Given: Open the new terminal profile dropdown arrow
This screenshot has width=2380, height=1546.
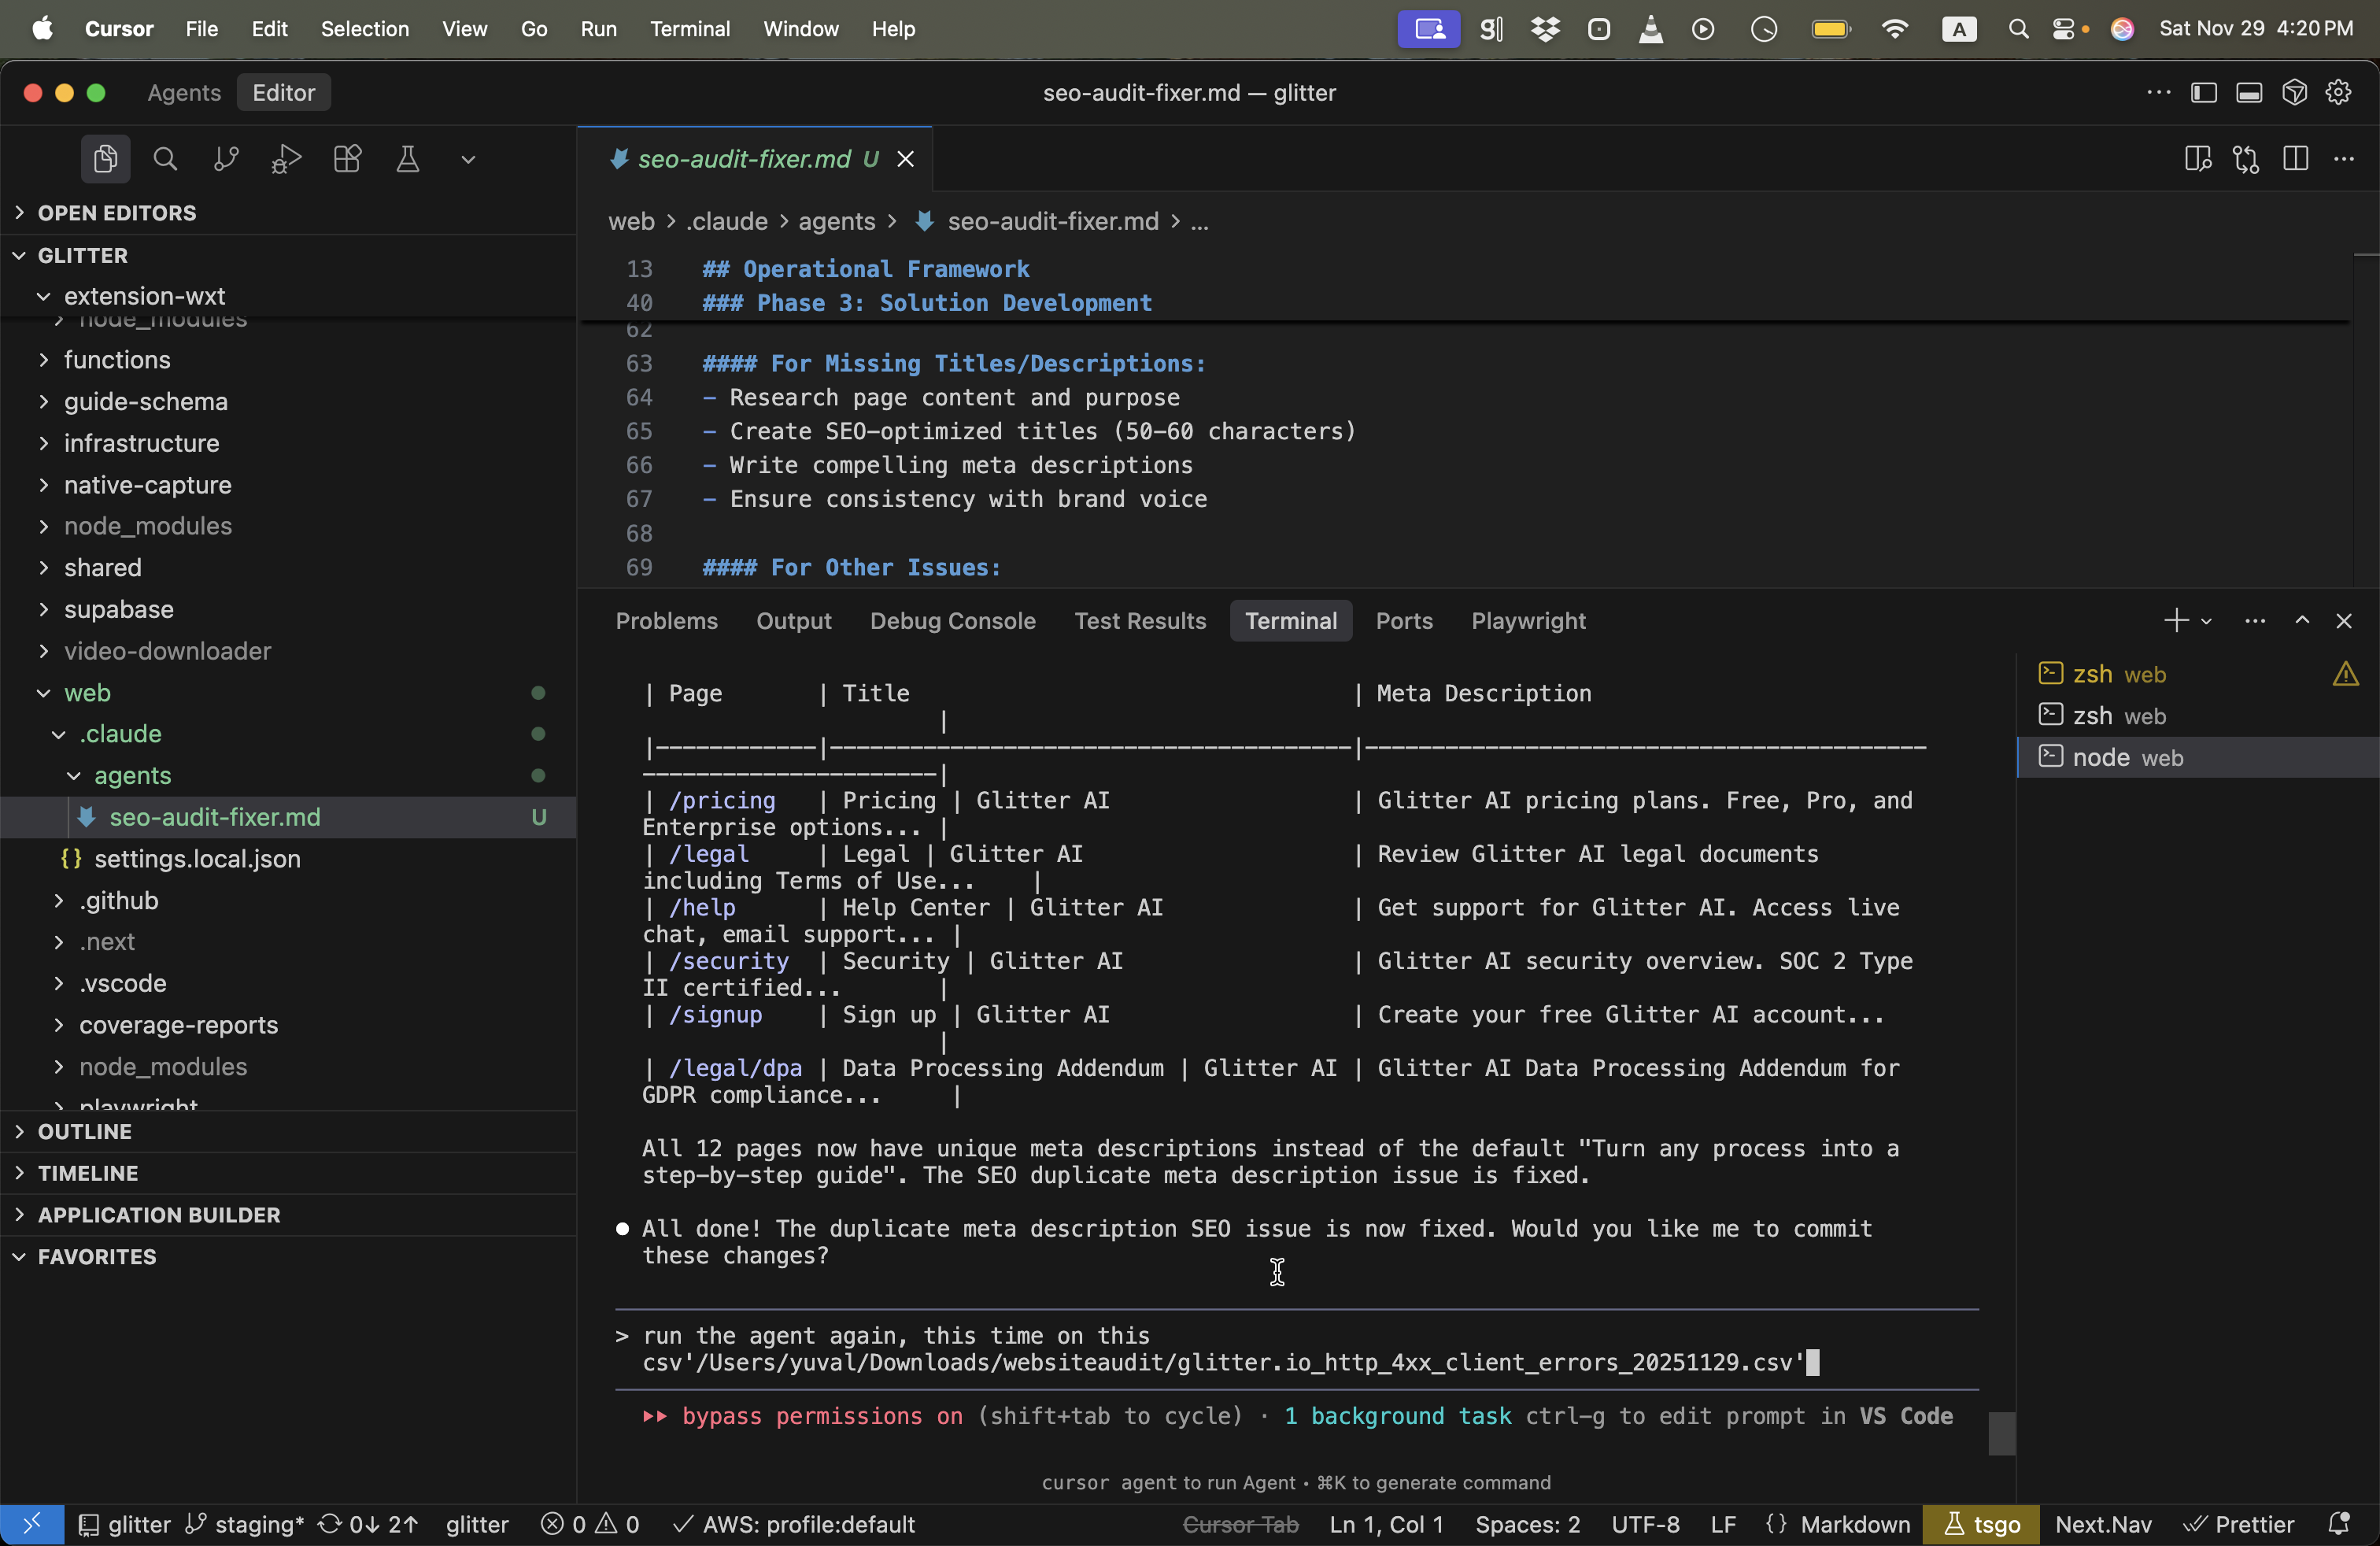Looking at the screenshot, I should pos(2206,622).
